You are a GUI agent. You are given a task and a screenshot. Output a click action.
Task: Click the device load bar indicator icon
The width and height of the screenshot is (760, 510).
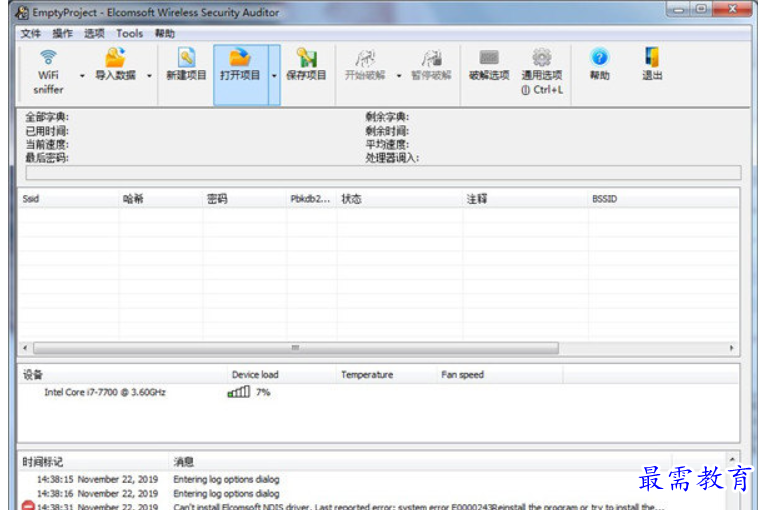pyautogui.click(x=239, y=392)
